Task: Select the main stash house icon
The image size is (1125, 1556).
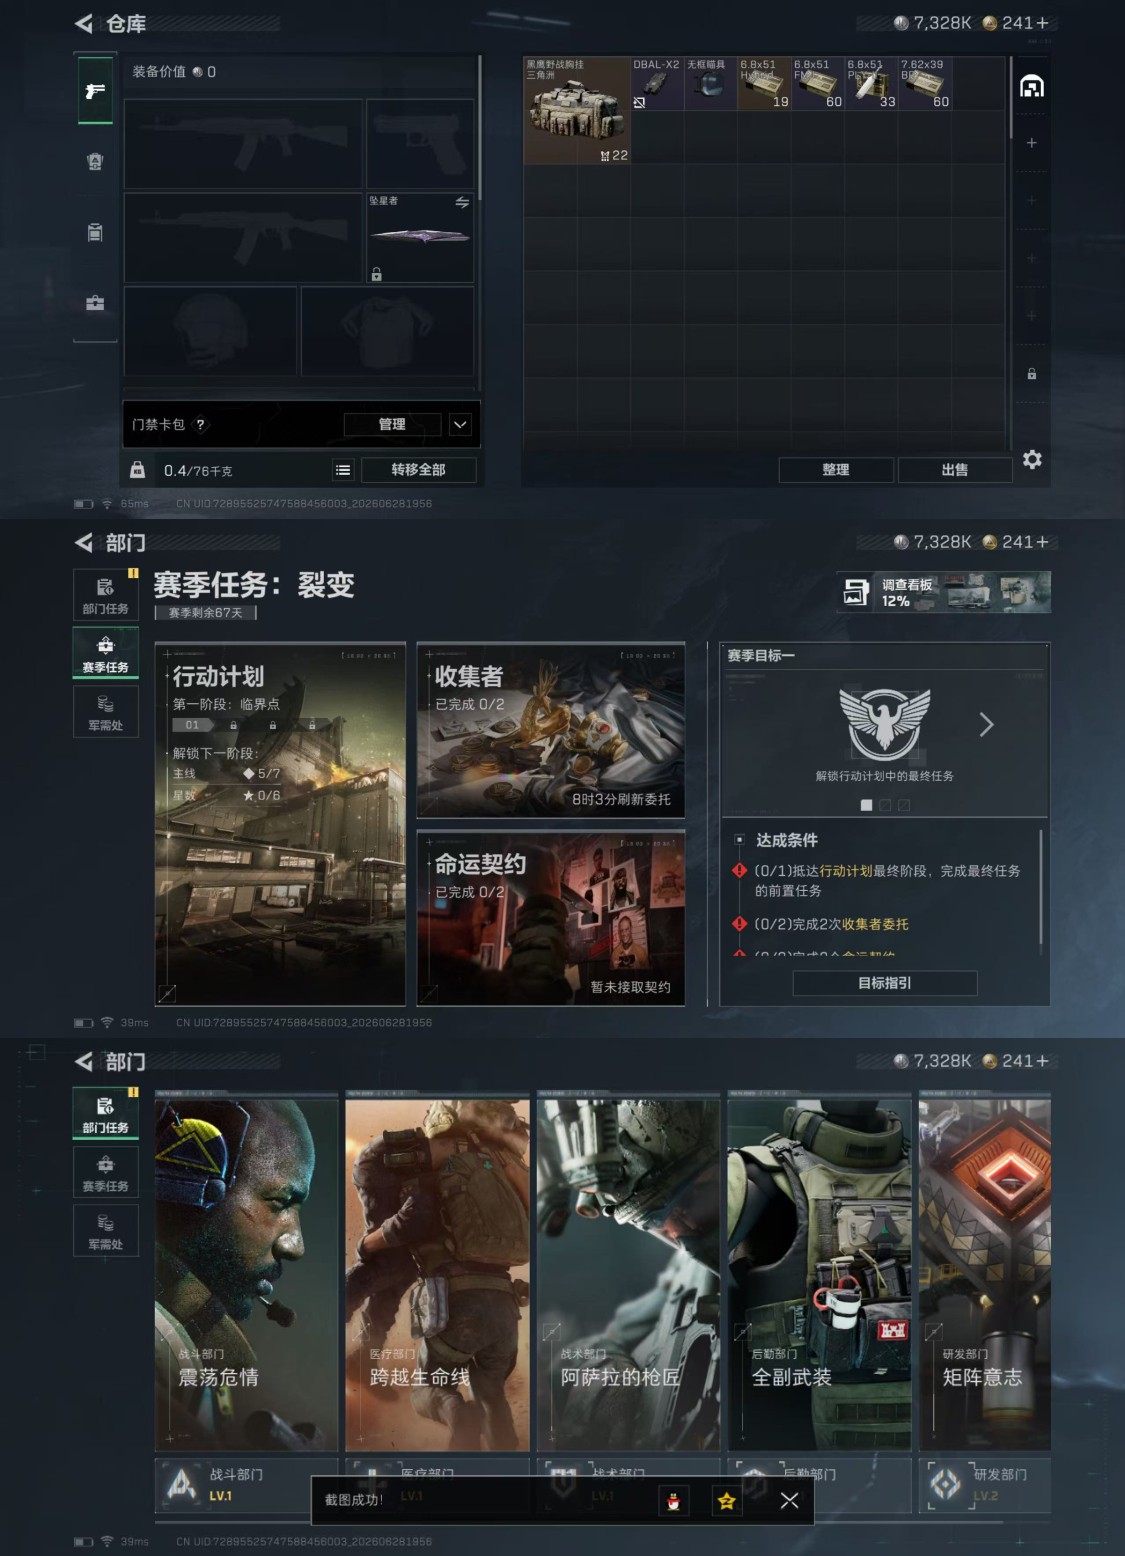Action: [1032, 87]
